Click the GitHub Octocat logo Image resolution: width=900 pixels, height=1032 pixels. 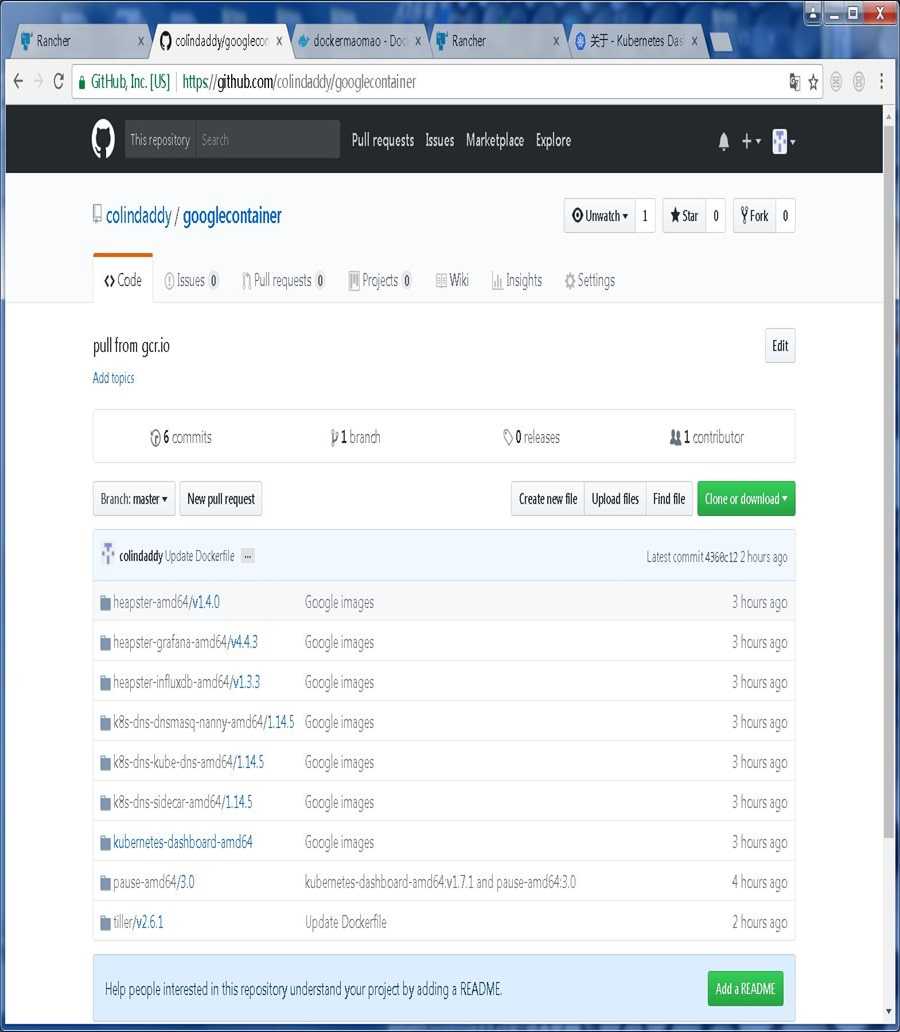coord(103,139)
